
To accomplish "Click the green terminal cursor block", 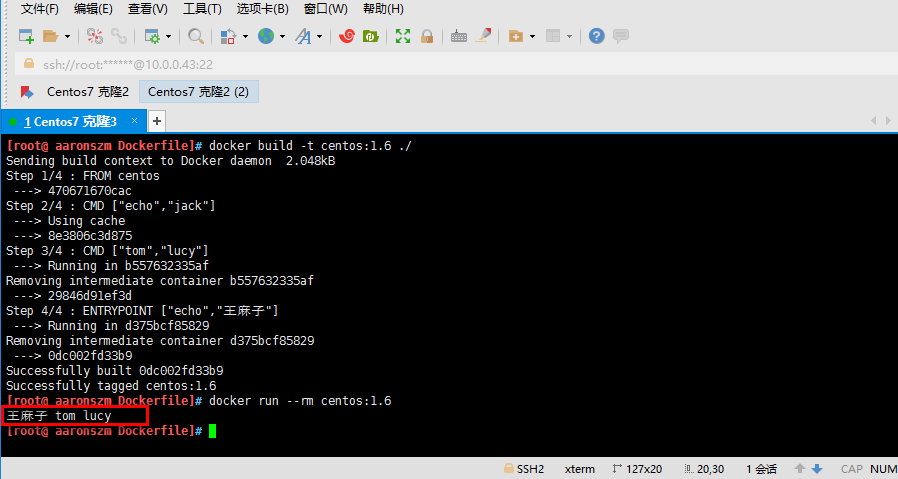I will (212, 431).
